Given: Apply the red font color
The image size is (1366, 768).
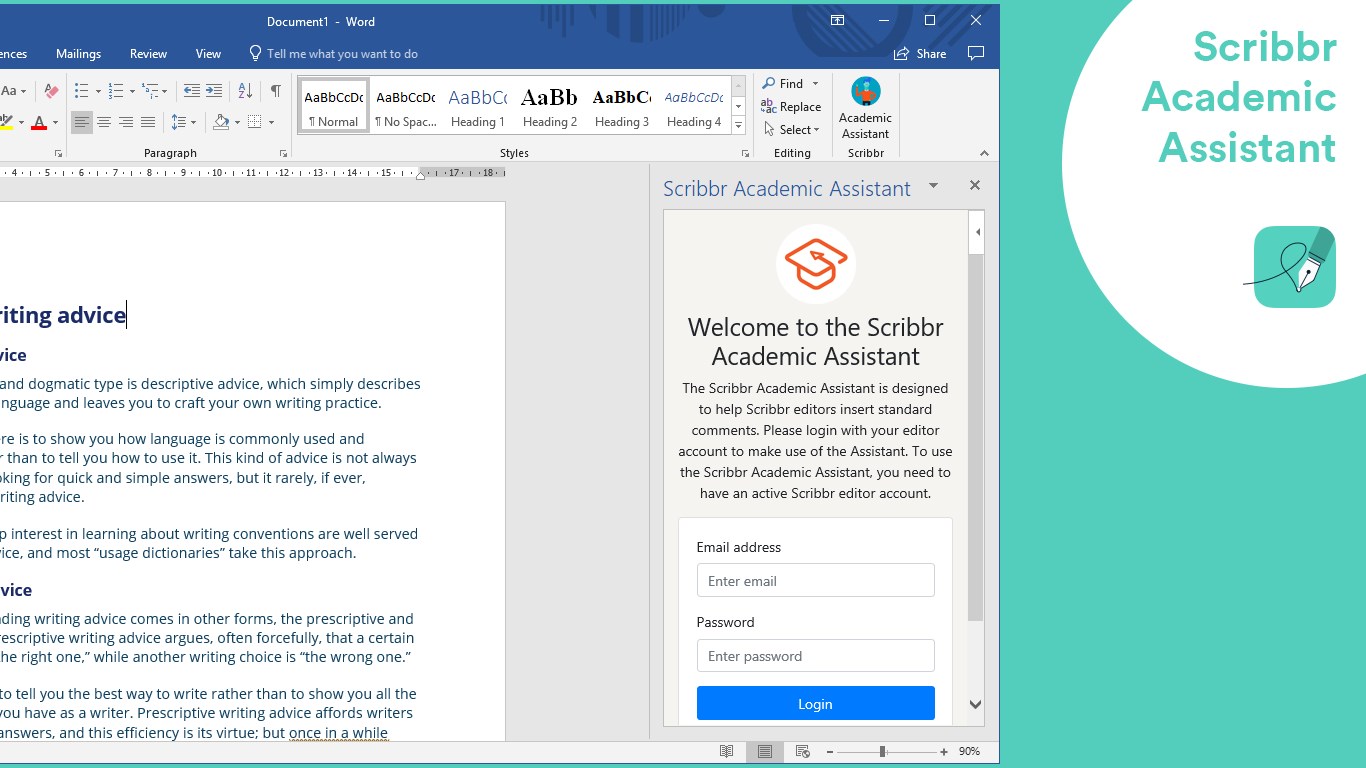Looking at the screenshot, I should point(39,122).
